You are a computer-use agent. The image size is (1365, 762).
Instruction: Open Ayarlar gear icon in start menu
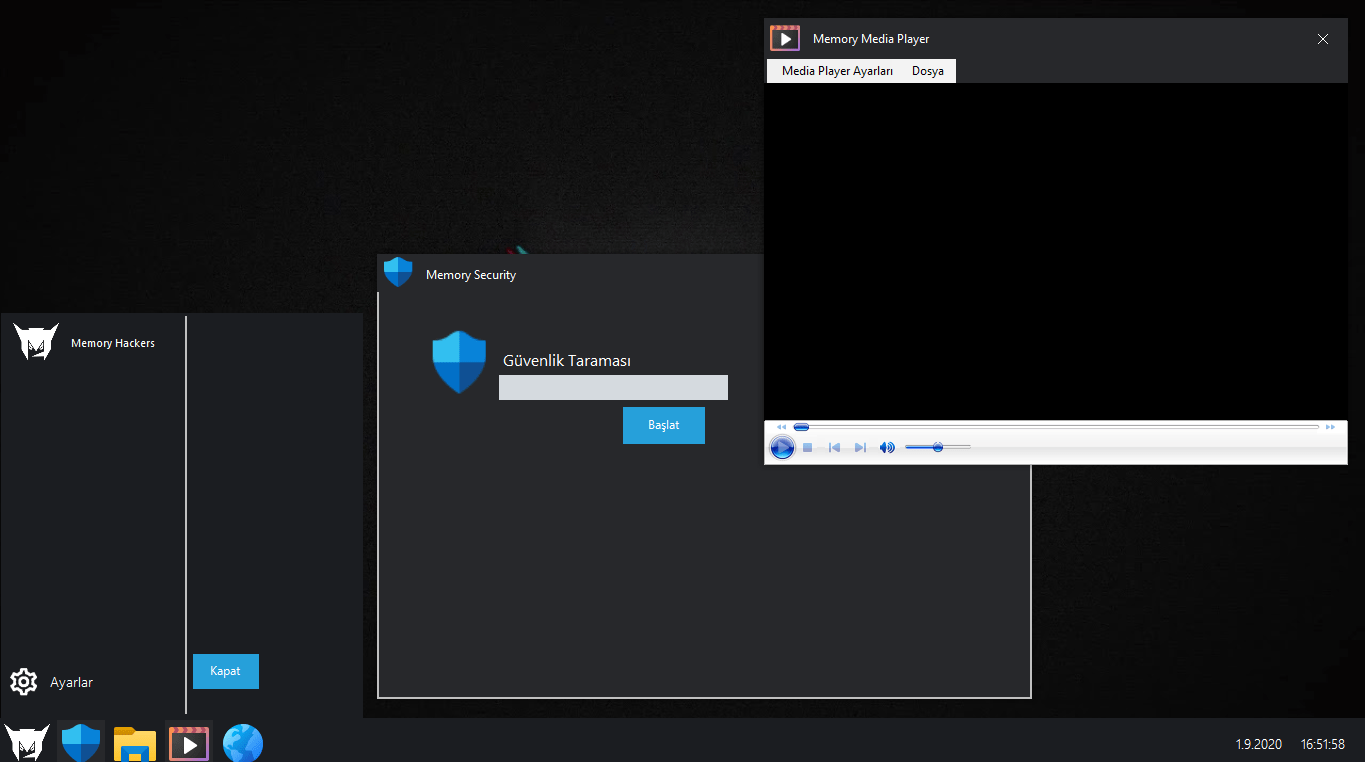pyautogui.click(x=23, y=682)
